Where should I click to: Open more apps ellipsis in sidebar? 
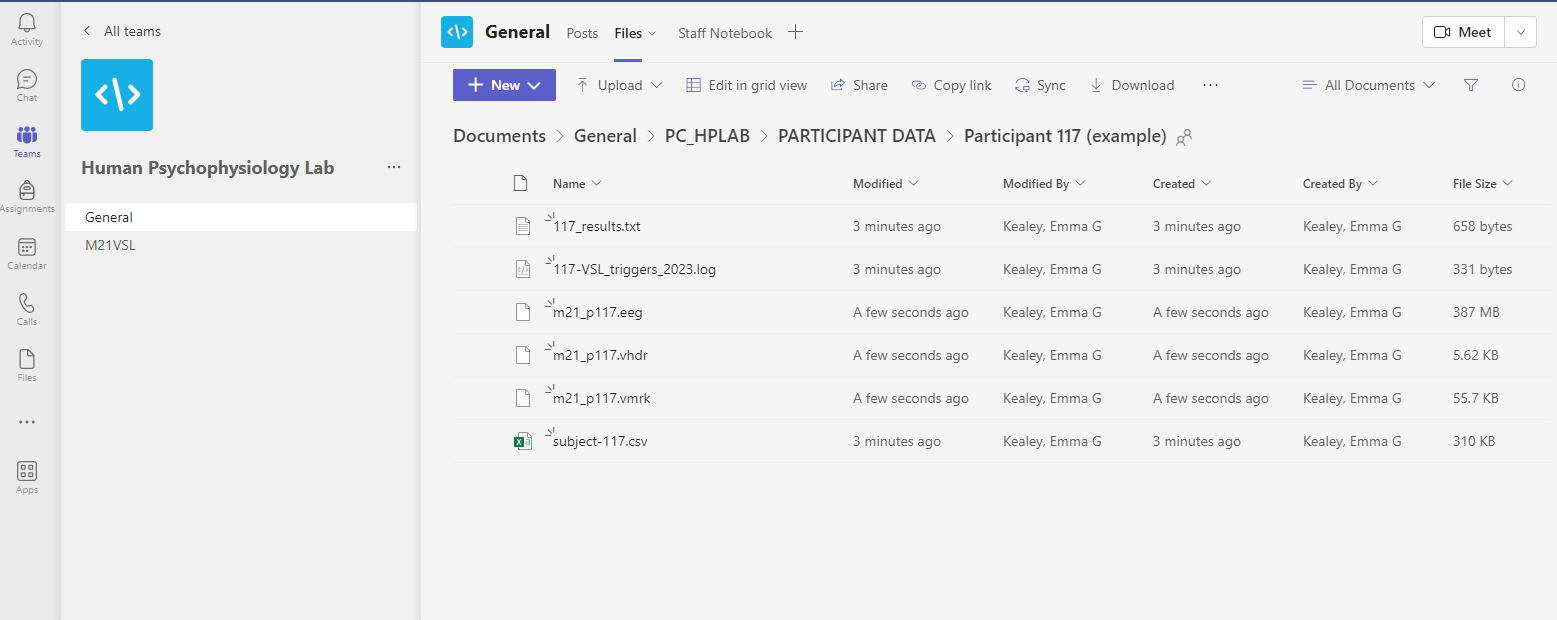coord(27,422)
